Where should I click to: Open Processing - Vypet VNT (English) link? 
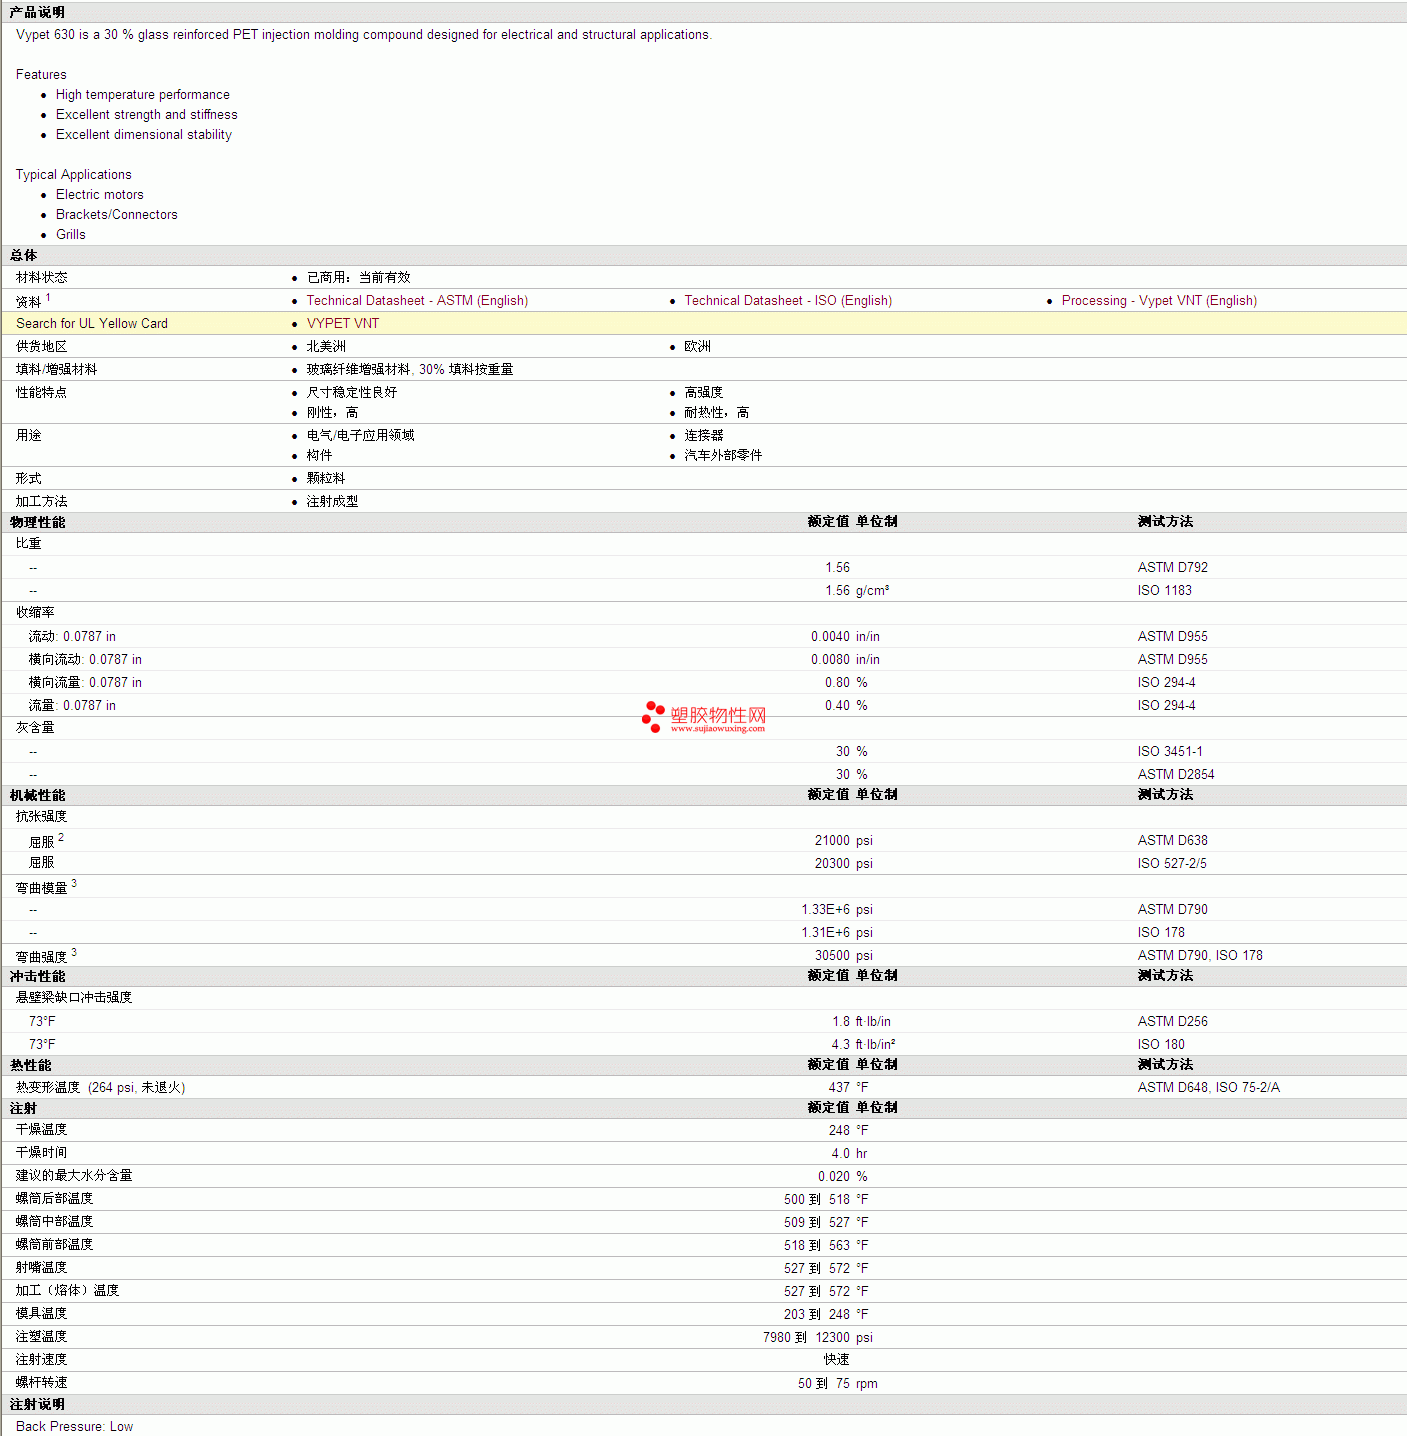tap(1159, 301)
